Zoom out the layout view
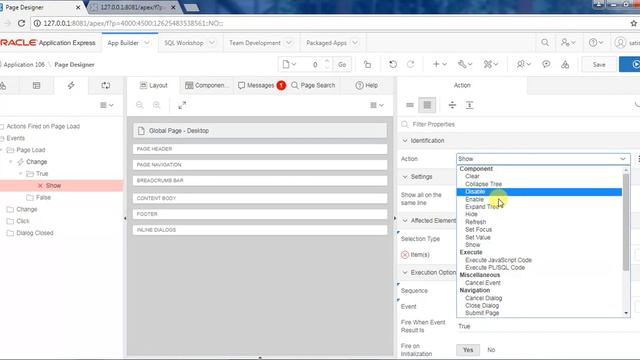Viewport: 640px width, 360px height. tap(140, 105)
